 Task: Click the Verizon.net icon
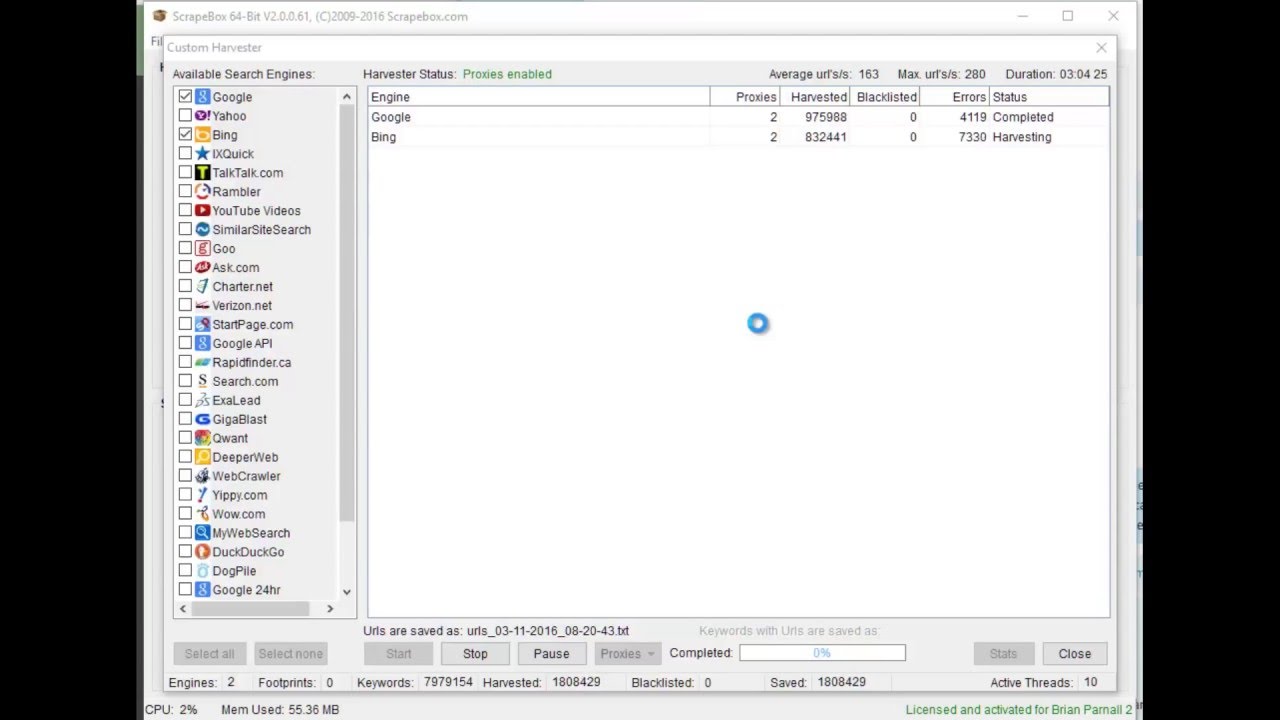[202, 306]
